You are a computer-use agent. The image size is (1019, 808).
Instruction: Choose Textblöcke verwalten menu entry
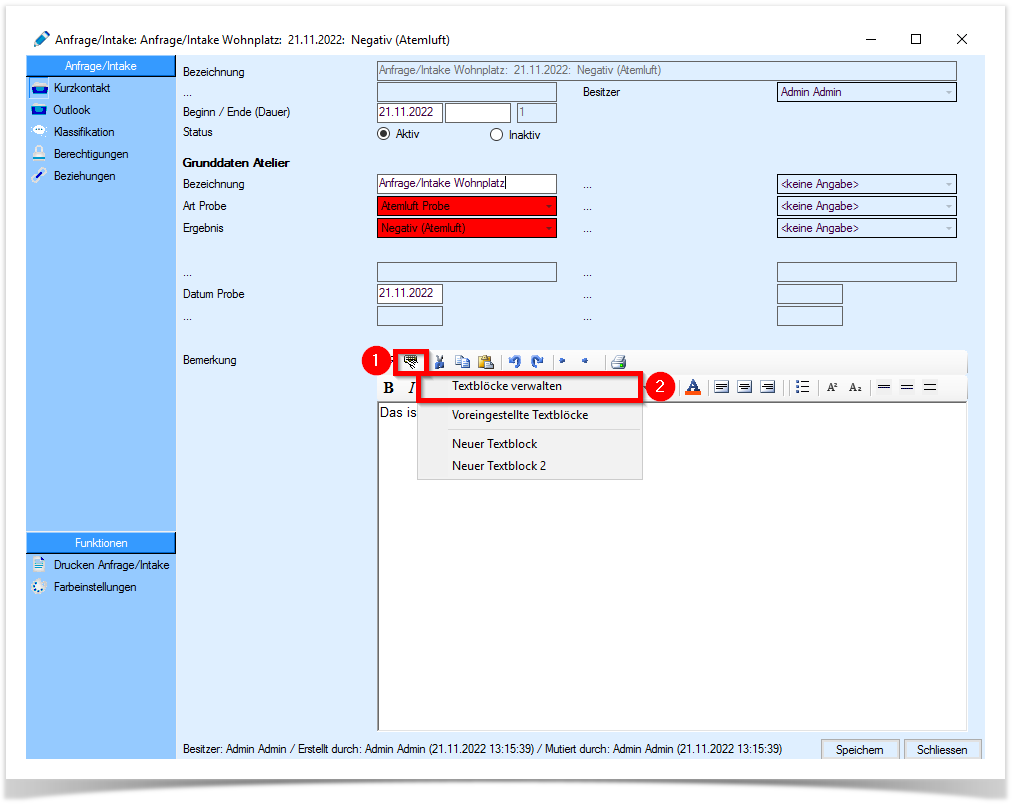[530, 386]
